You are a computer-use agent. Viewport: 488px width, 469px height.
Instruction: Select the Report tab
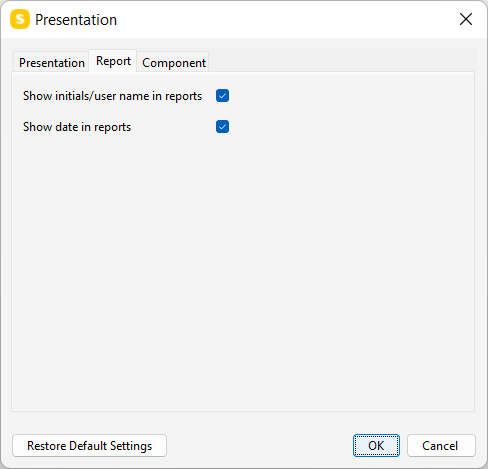[x=113, y=61]
